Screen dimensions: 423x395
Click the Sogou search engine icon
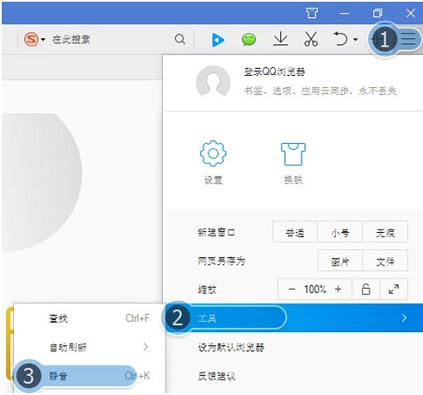pos(31,39)
